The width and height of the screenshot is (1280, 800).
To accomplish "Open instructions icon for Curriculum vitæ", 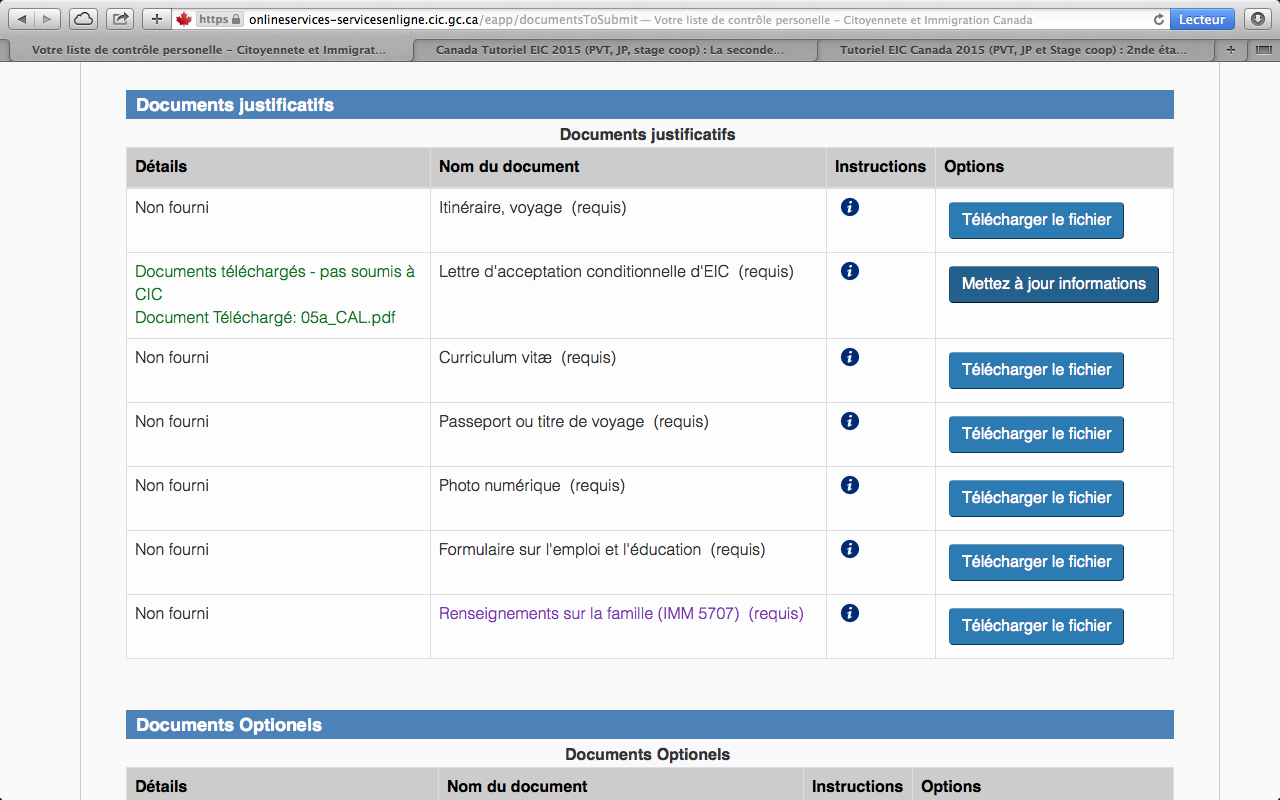I will (850, 357).
